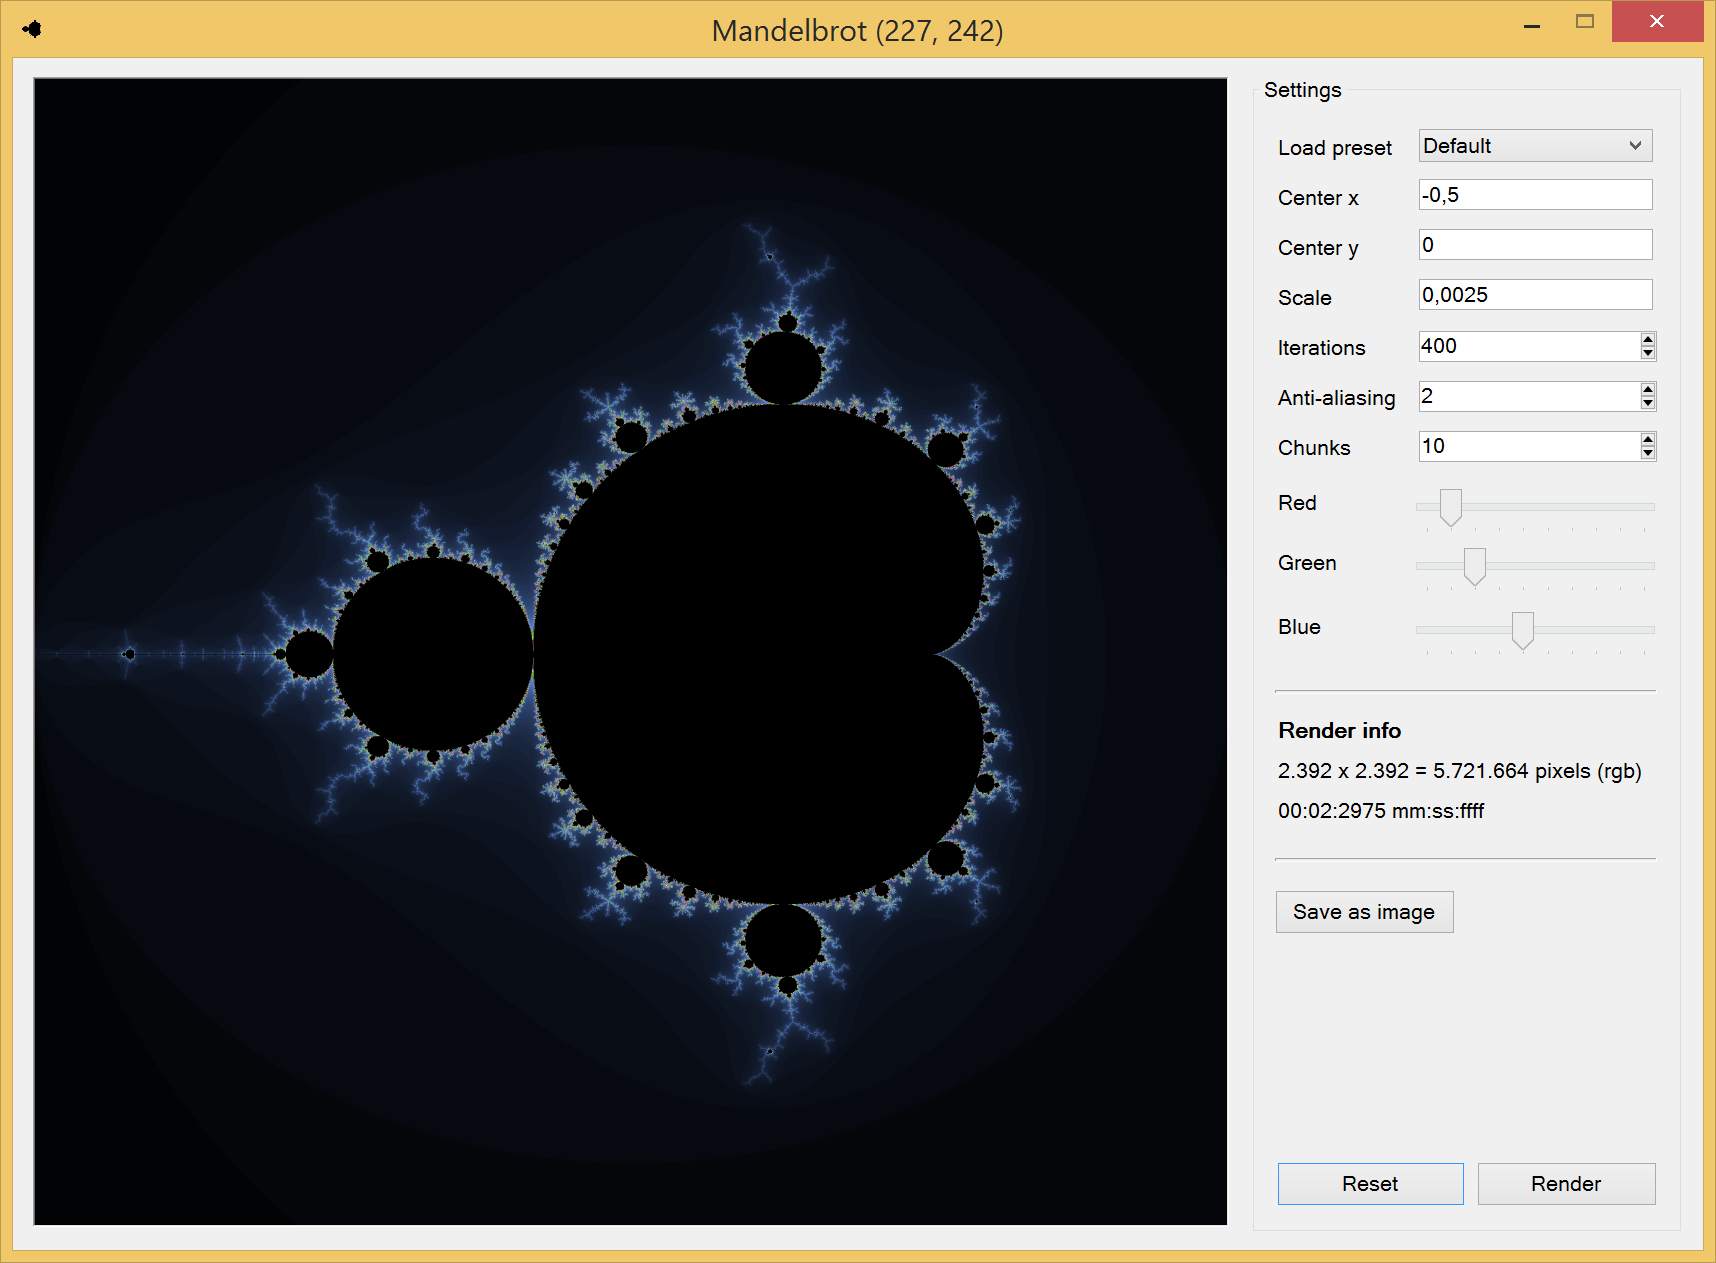Open the Load preset dropdown
The height and width of the screenshot is (1263, 1716).
pyautogui.click(x=1535, y=146)
